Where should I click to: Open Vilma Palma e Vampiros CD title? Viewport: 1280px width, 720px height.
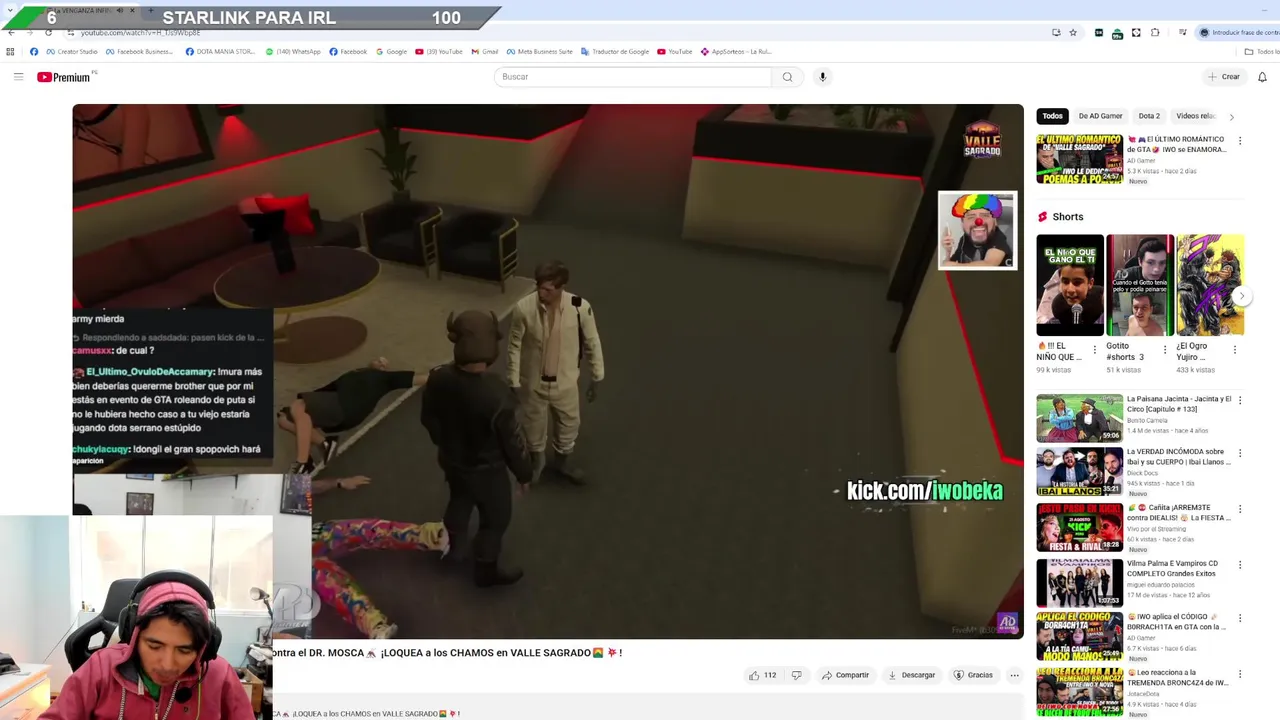pos(1173,569)
